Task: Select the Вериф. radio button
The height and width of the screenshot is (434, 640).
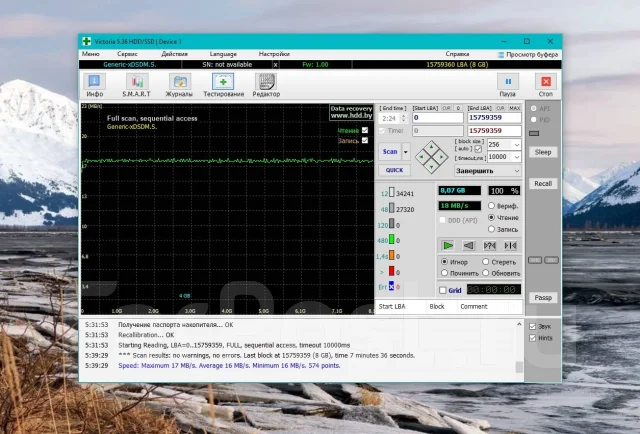Action: (x=491, y=206)
